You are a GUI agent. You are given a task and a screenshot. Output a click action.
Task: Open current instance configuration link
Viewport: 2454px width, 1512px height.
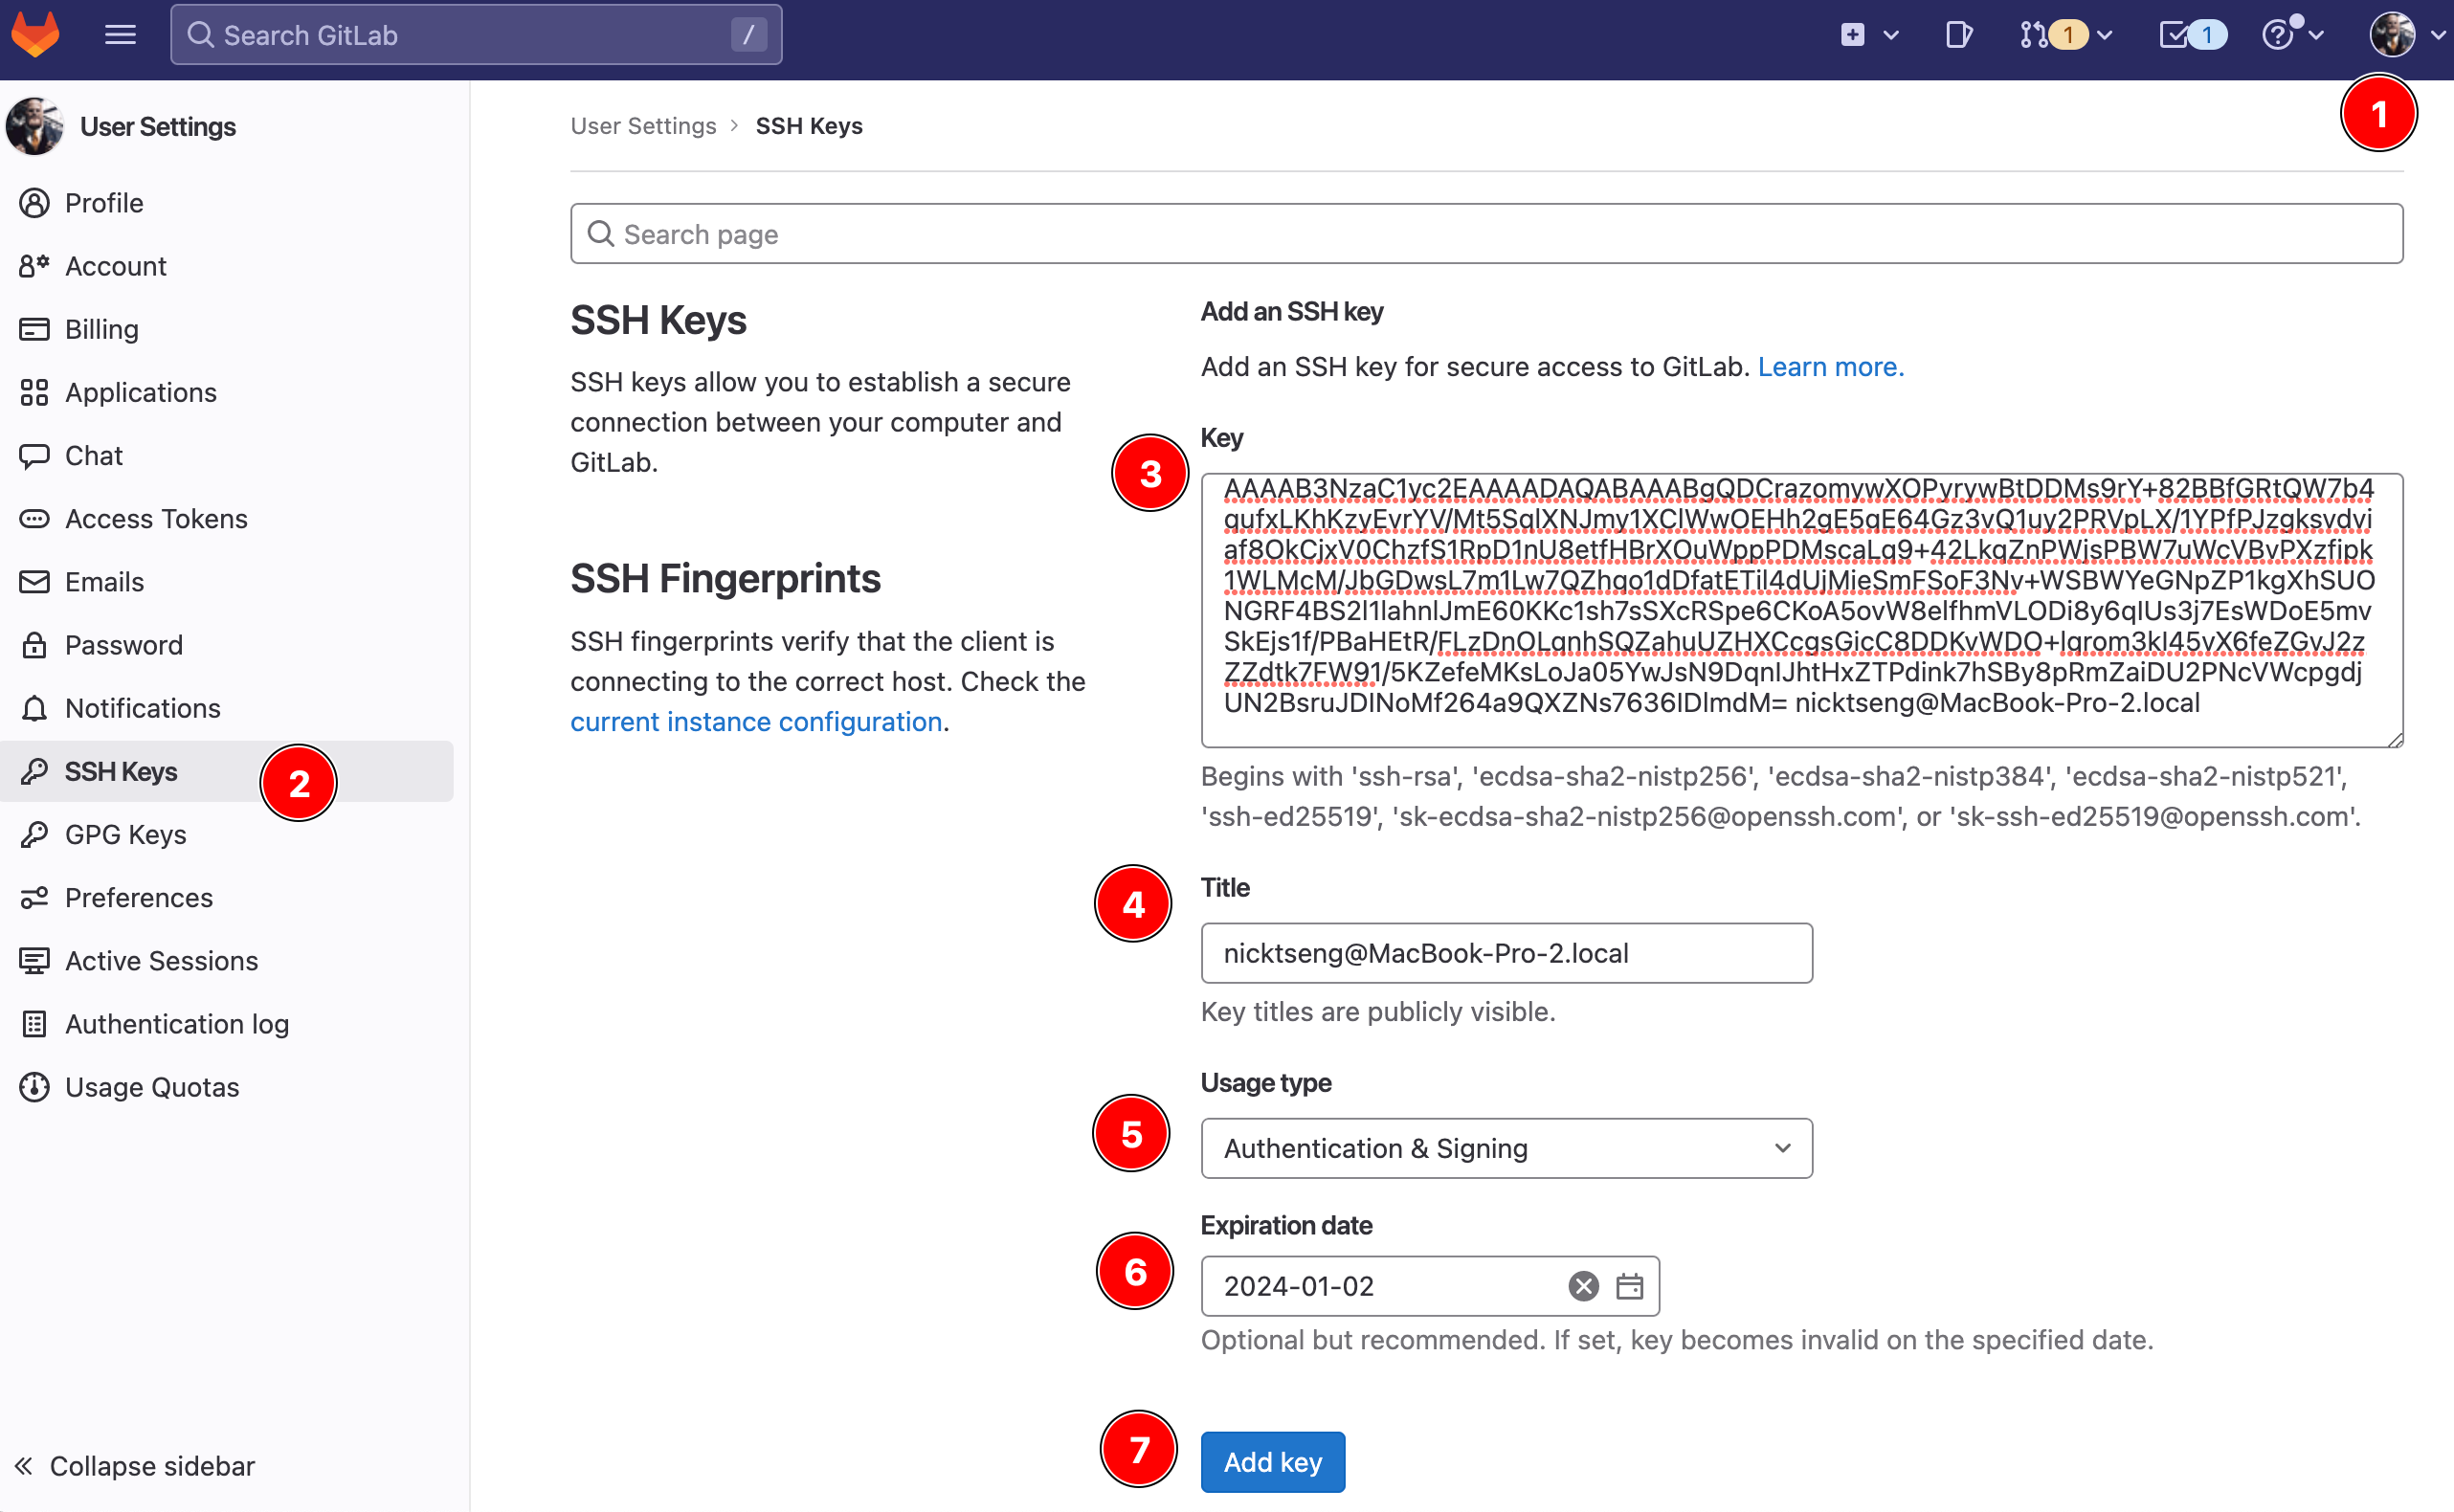pos(756,722)
